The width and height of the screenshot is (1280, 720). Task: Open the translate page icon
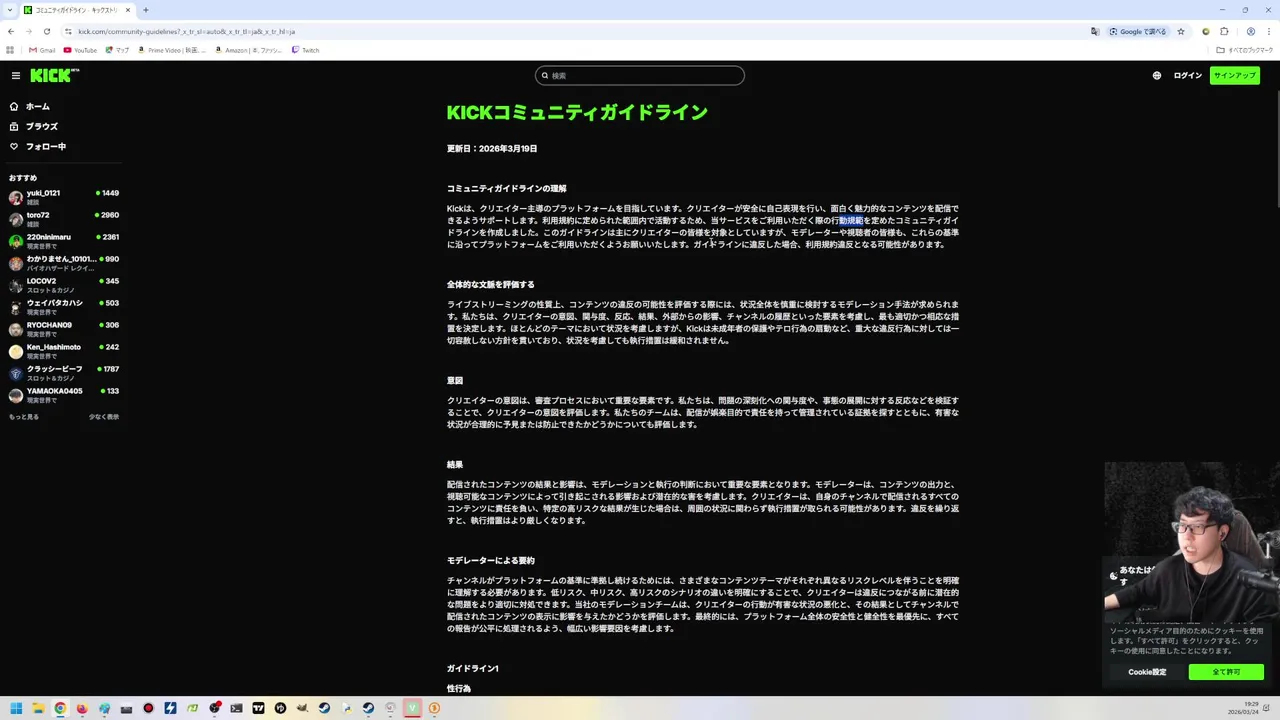pos(1095,31)
